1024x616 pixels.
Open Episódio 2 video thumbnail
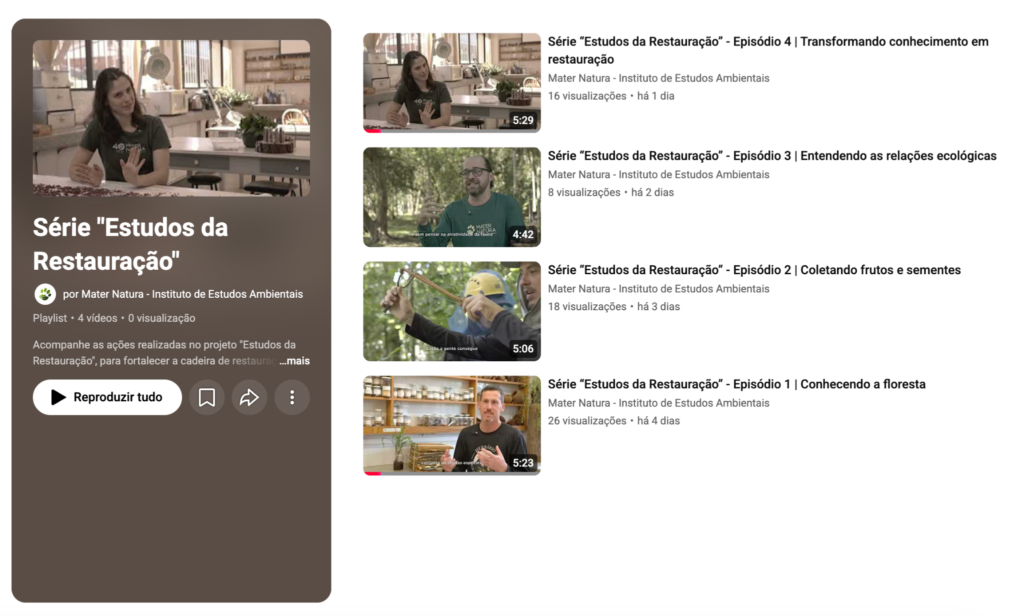(x=452, y=312)
